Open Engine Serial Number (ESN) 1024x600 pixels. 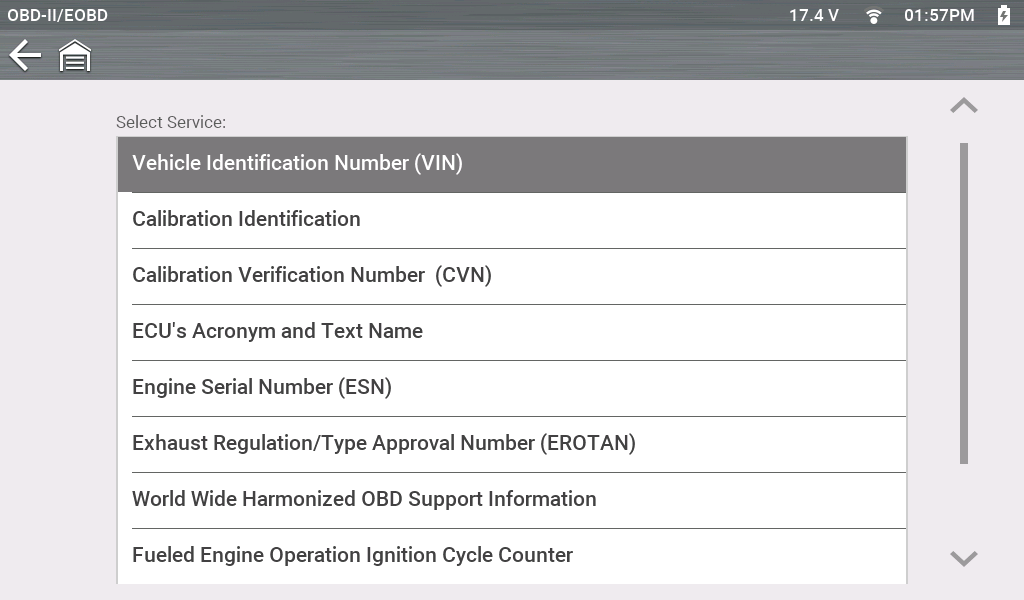click(511, 388)
